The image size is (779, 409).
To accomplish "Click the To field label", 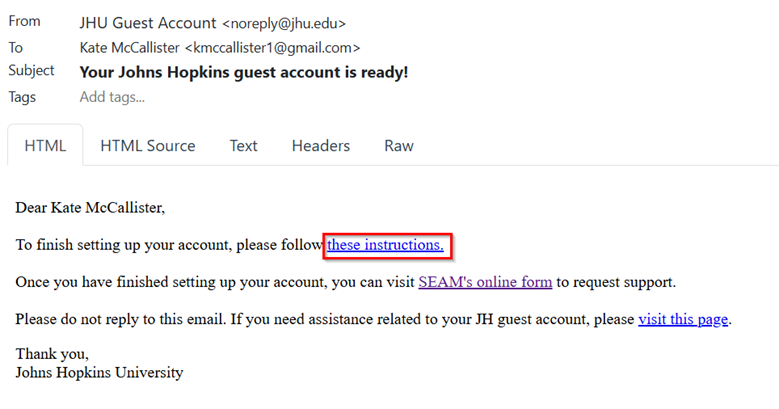I will pos(15,48).
